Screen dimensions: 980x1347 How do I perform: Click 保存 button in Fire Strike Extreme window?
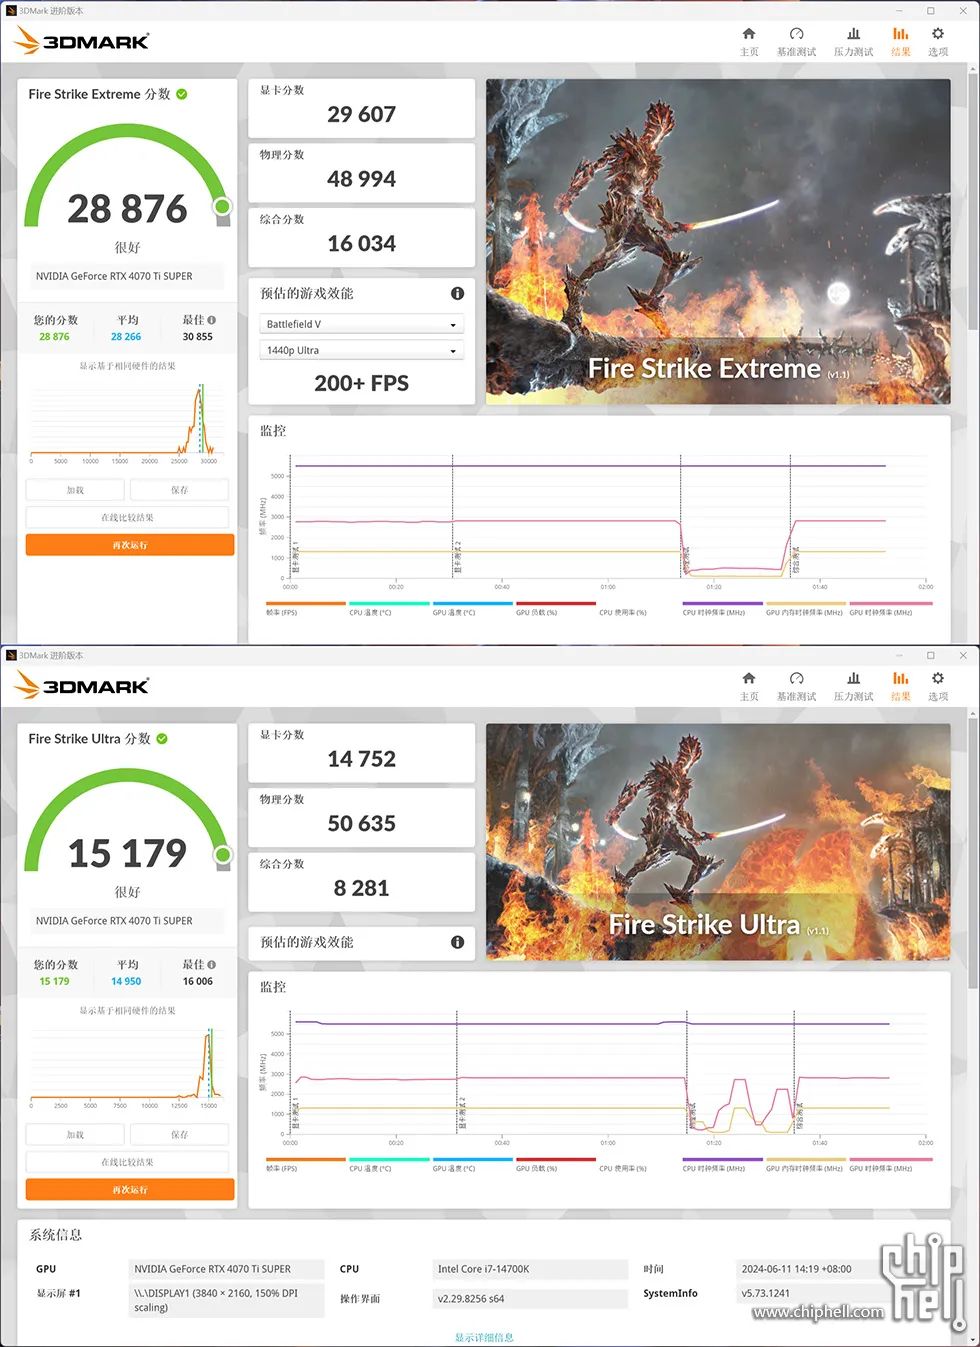point(179,490)
